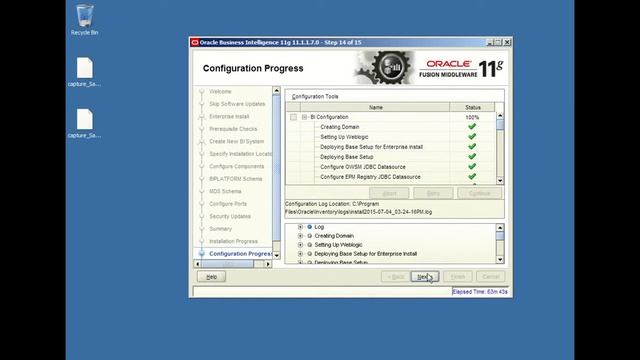Click the Summary step bullet
The width and height of the screenshot is (640, 360).
[202, 229]
